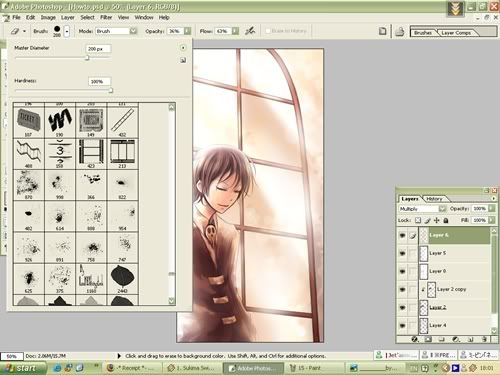The height and width of the screenshot is (375, 500).
Task: Open brush picker flyout menu round button
Action: click(x=183, y=48)
